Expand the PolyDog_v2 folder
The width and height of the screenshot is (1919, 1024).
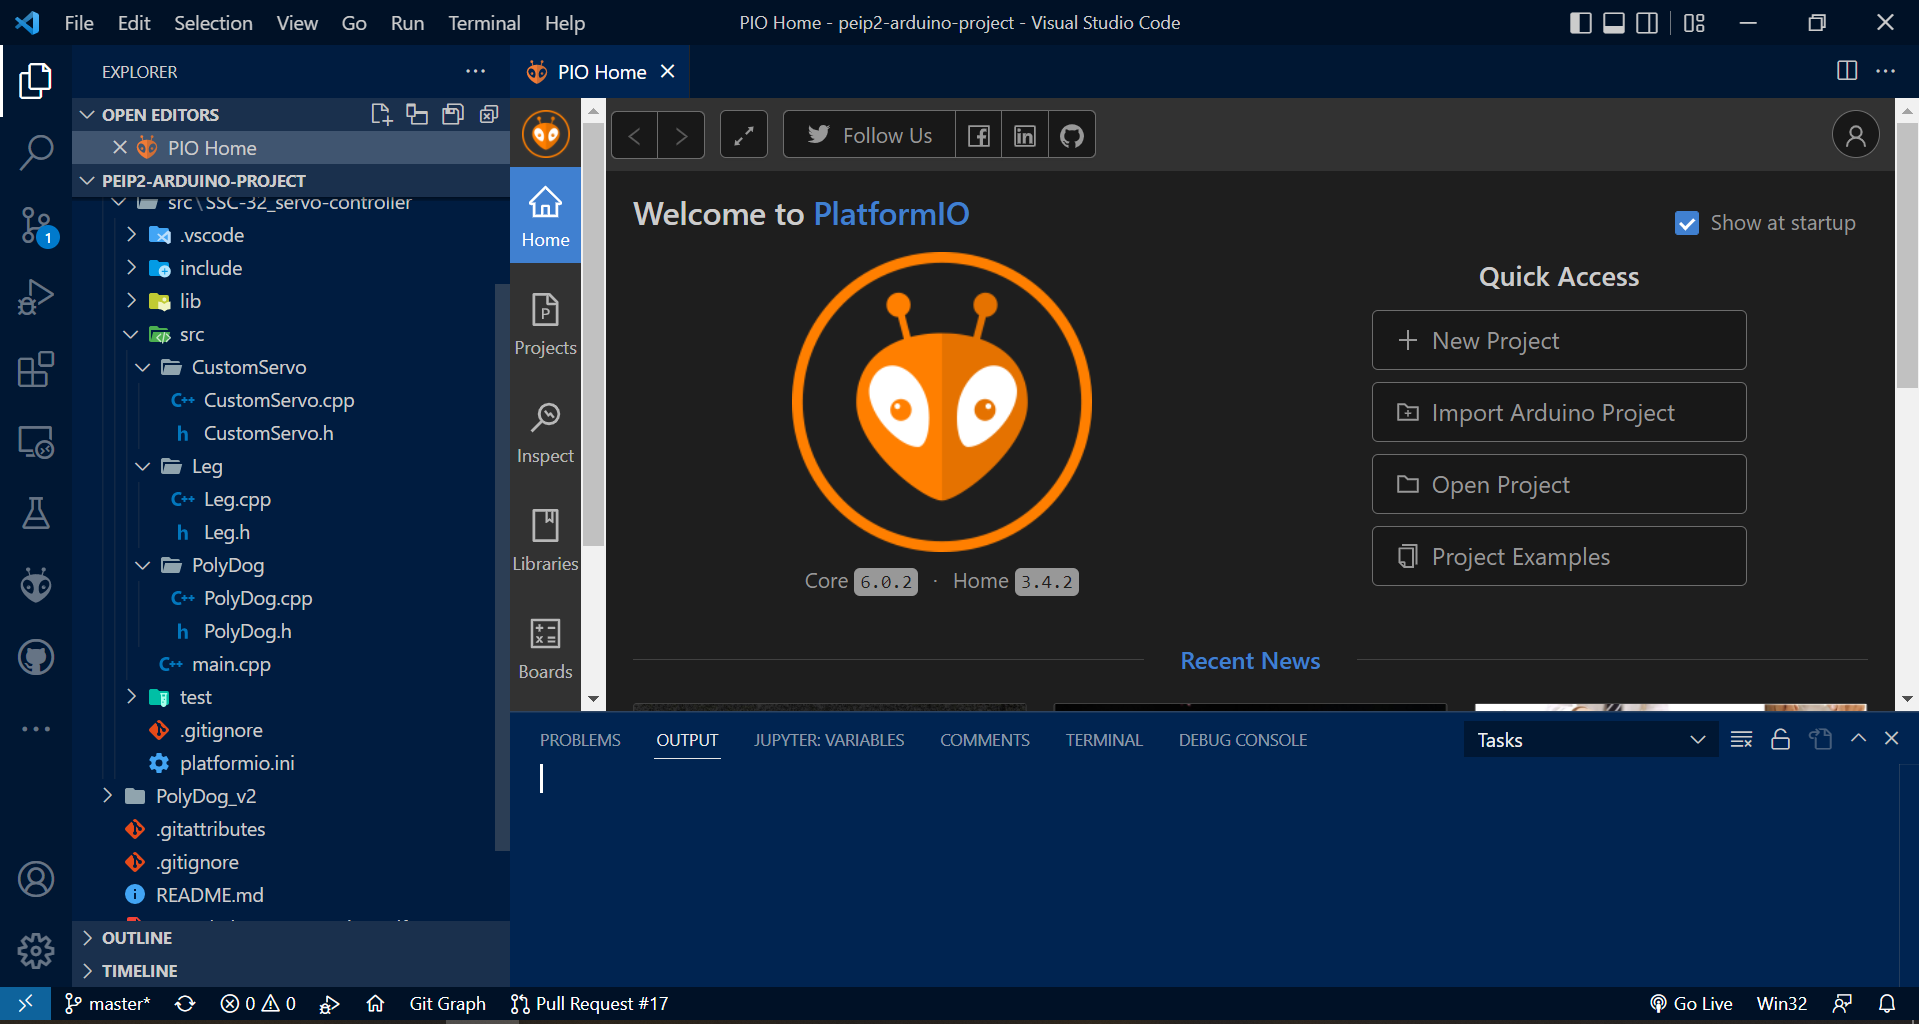point(107,796)
